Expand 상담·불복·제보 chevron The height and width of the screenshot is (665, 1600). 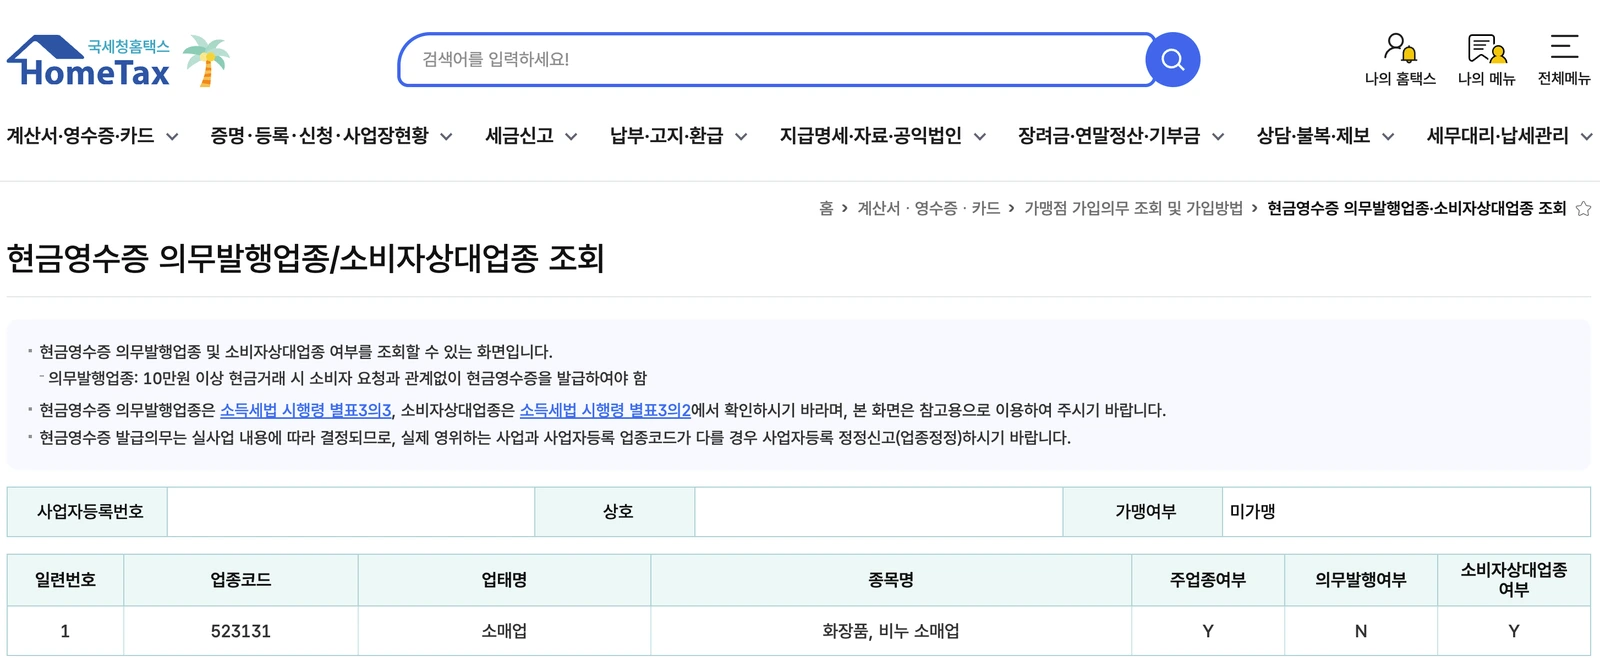(x=1388, y=137)
